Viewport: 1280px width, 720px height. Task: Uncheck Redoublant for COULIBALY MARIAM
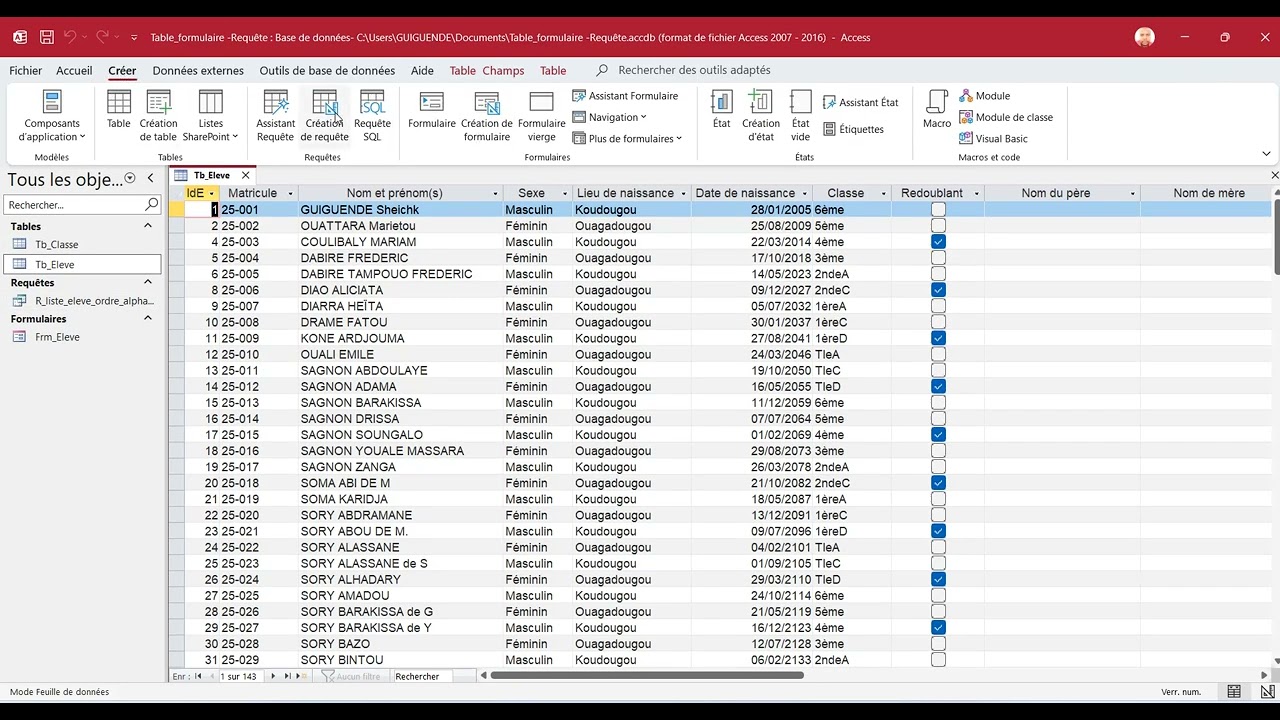point(938,242)
